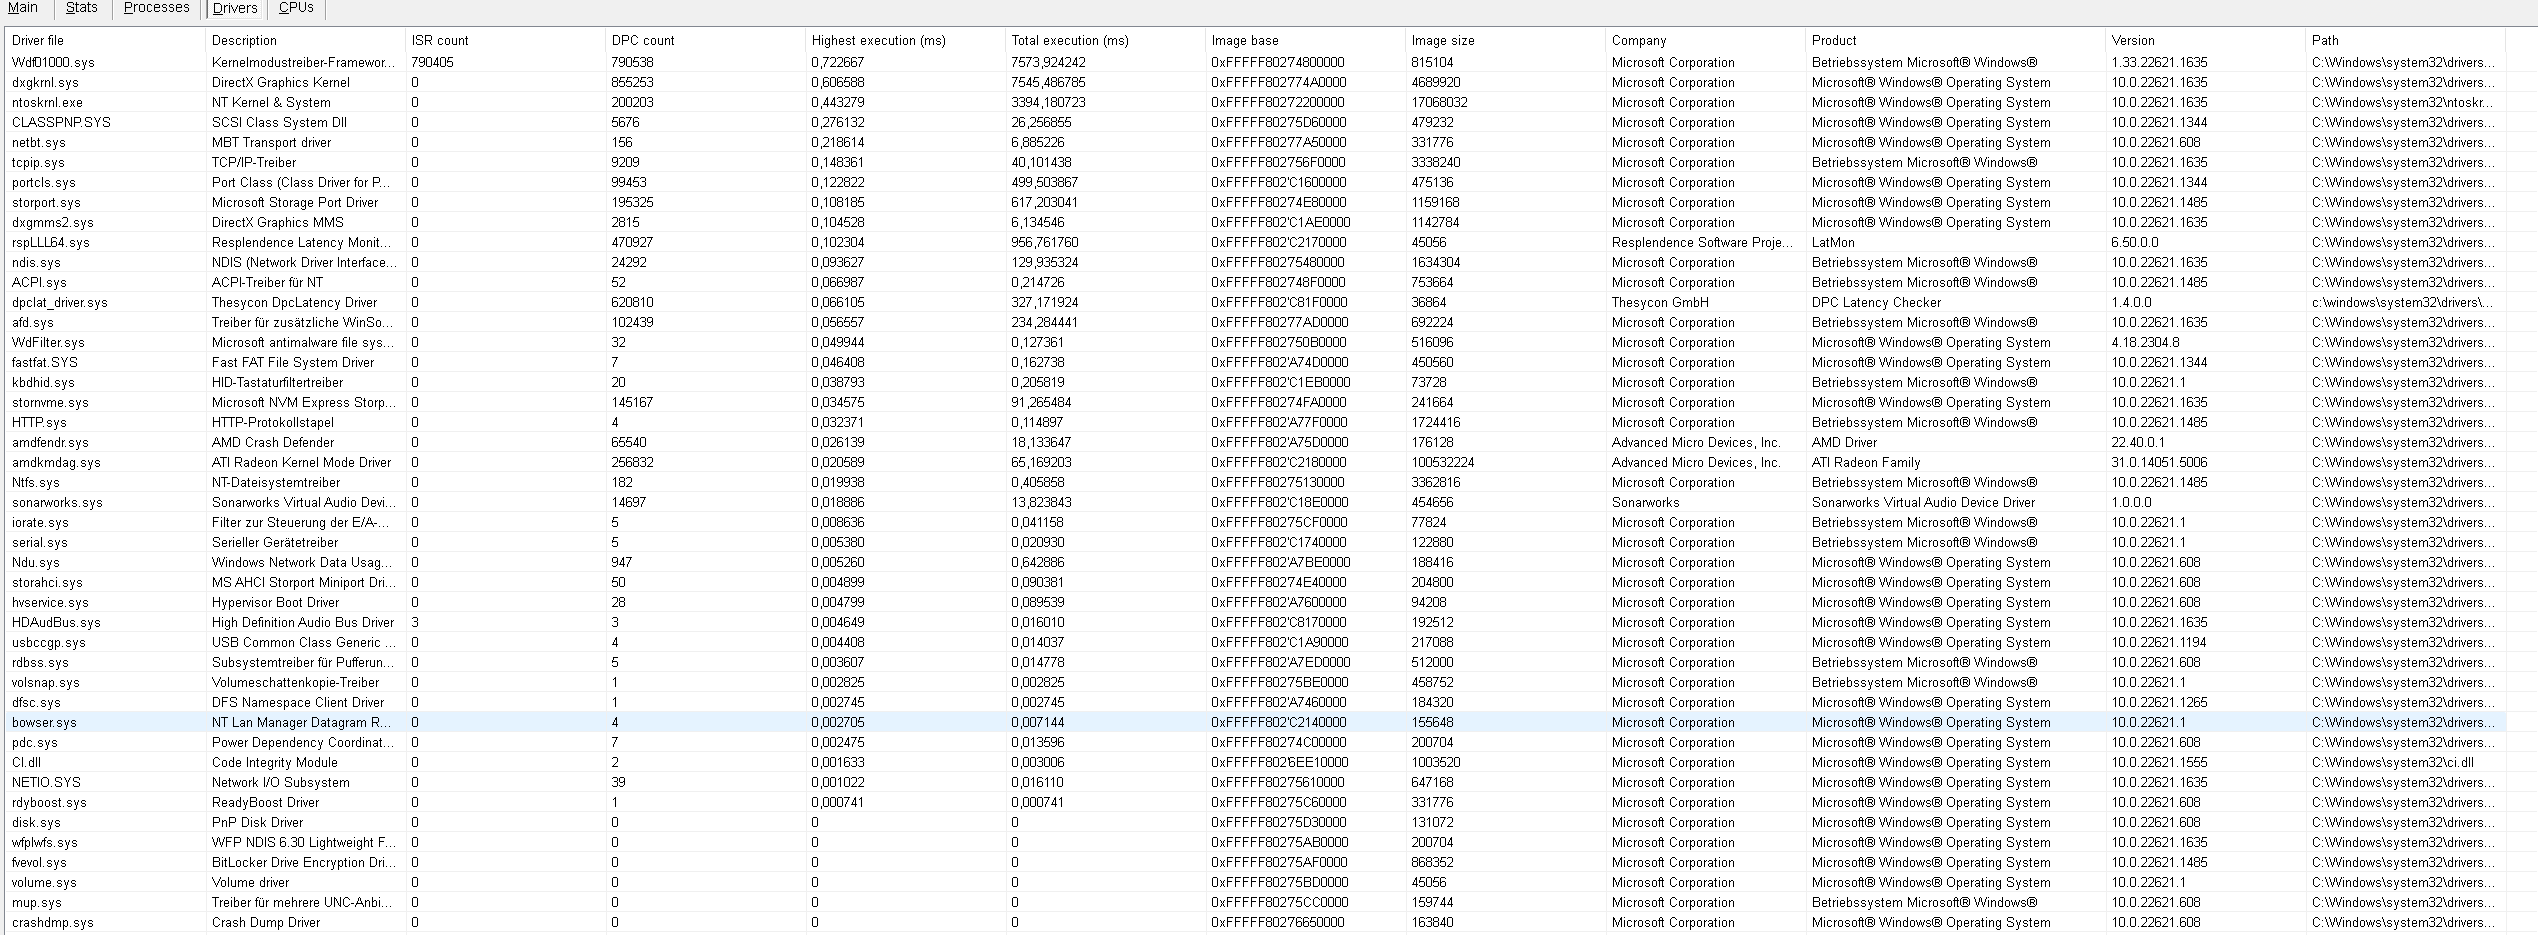Click highest execution value 0,722667

(838, 62)
